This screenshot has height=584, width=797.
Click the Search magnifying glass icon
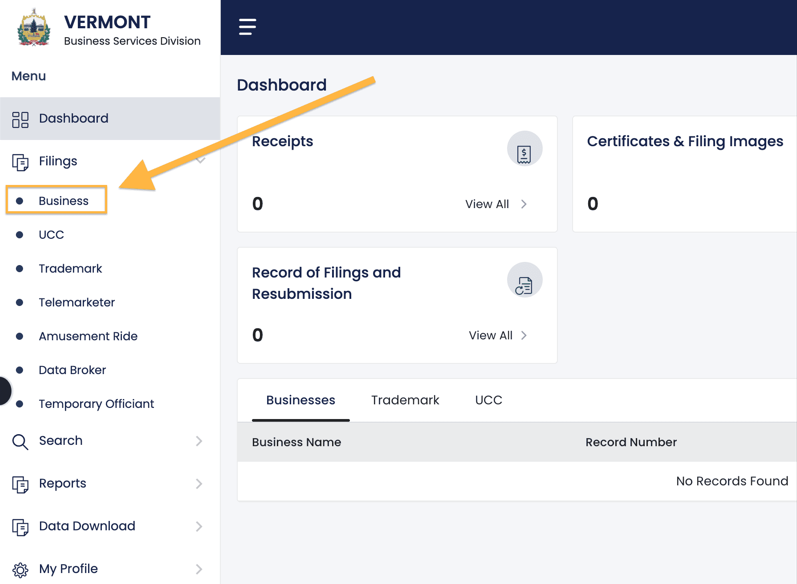click(x=20, y=441)
